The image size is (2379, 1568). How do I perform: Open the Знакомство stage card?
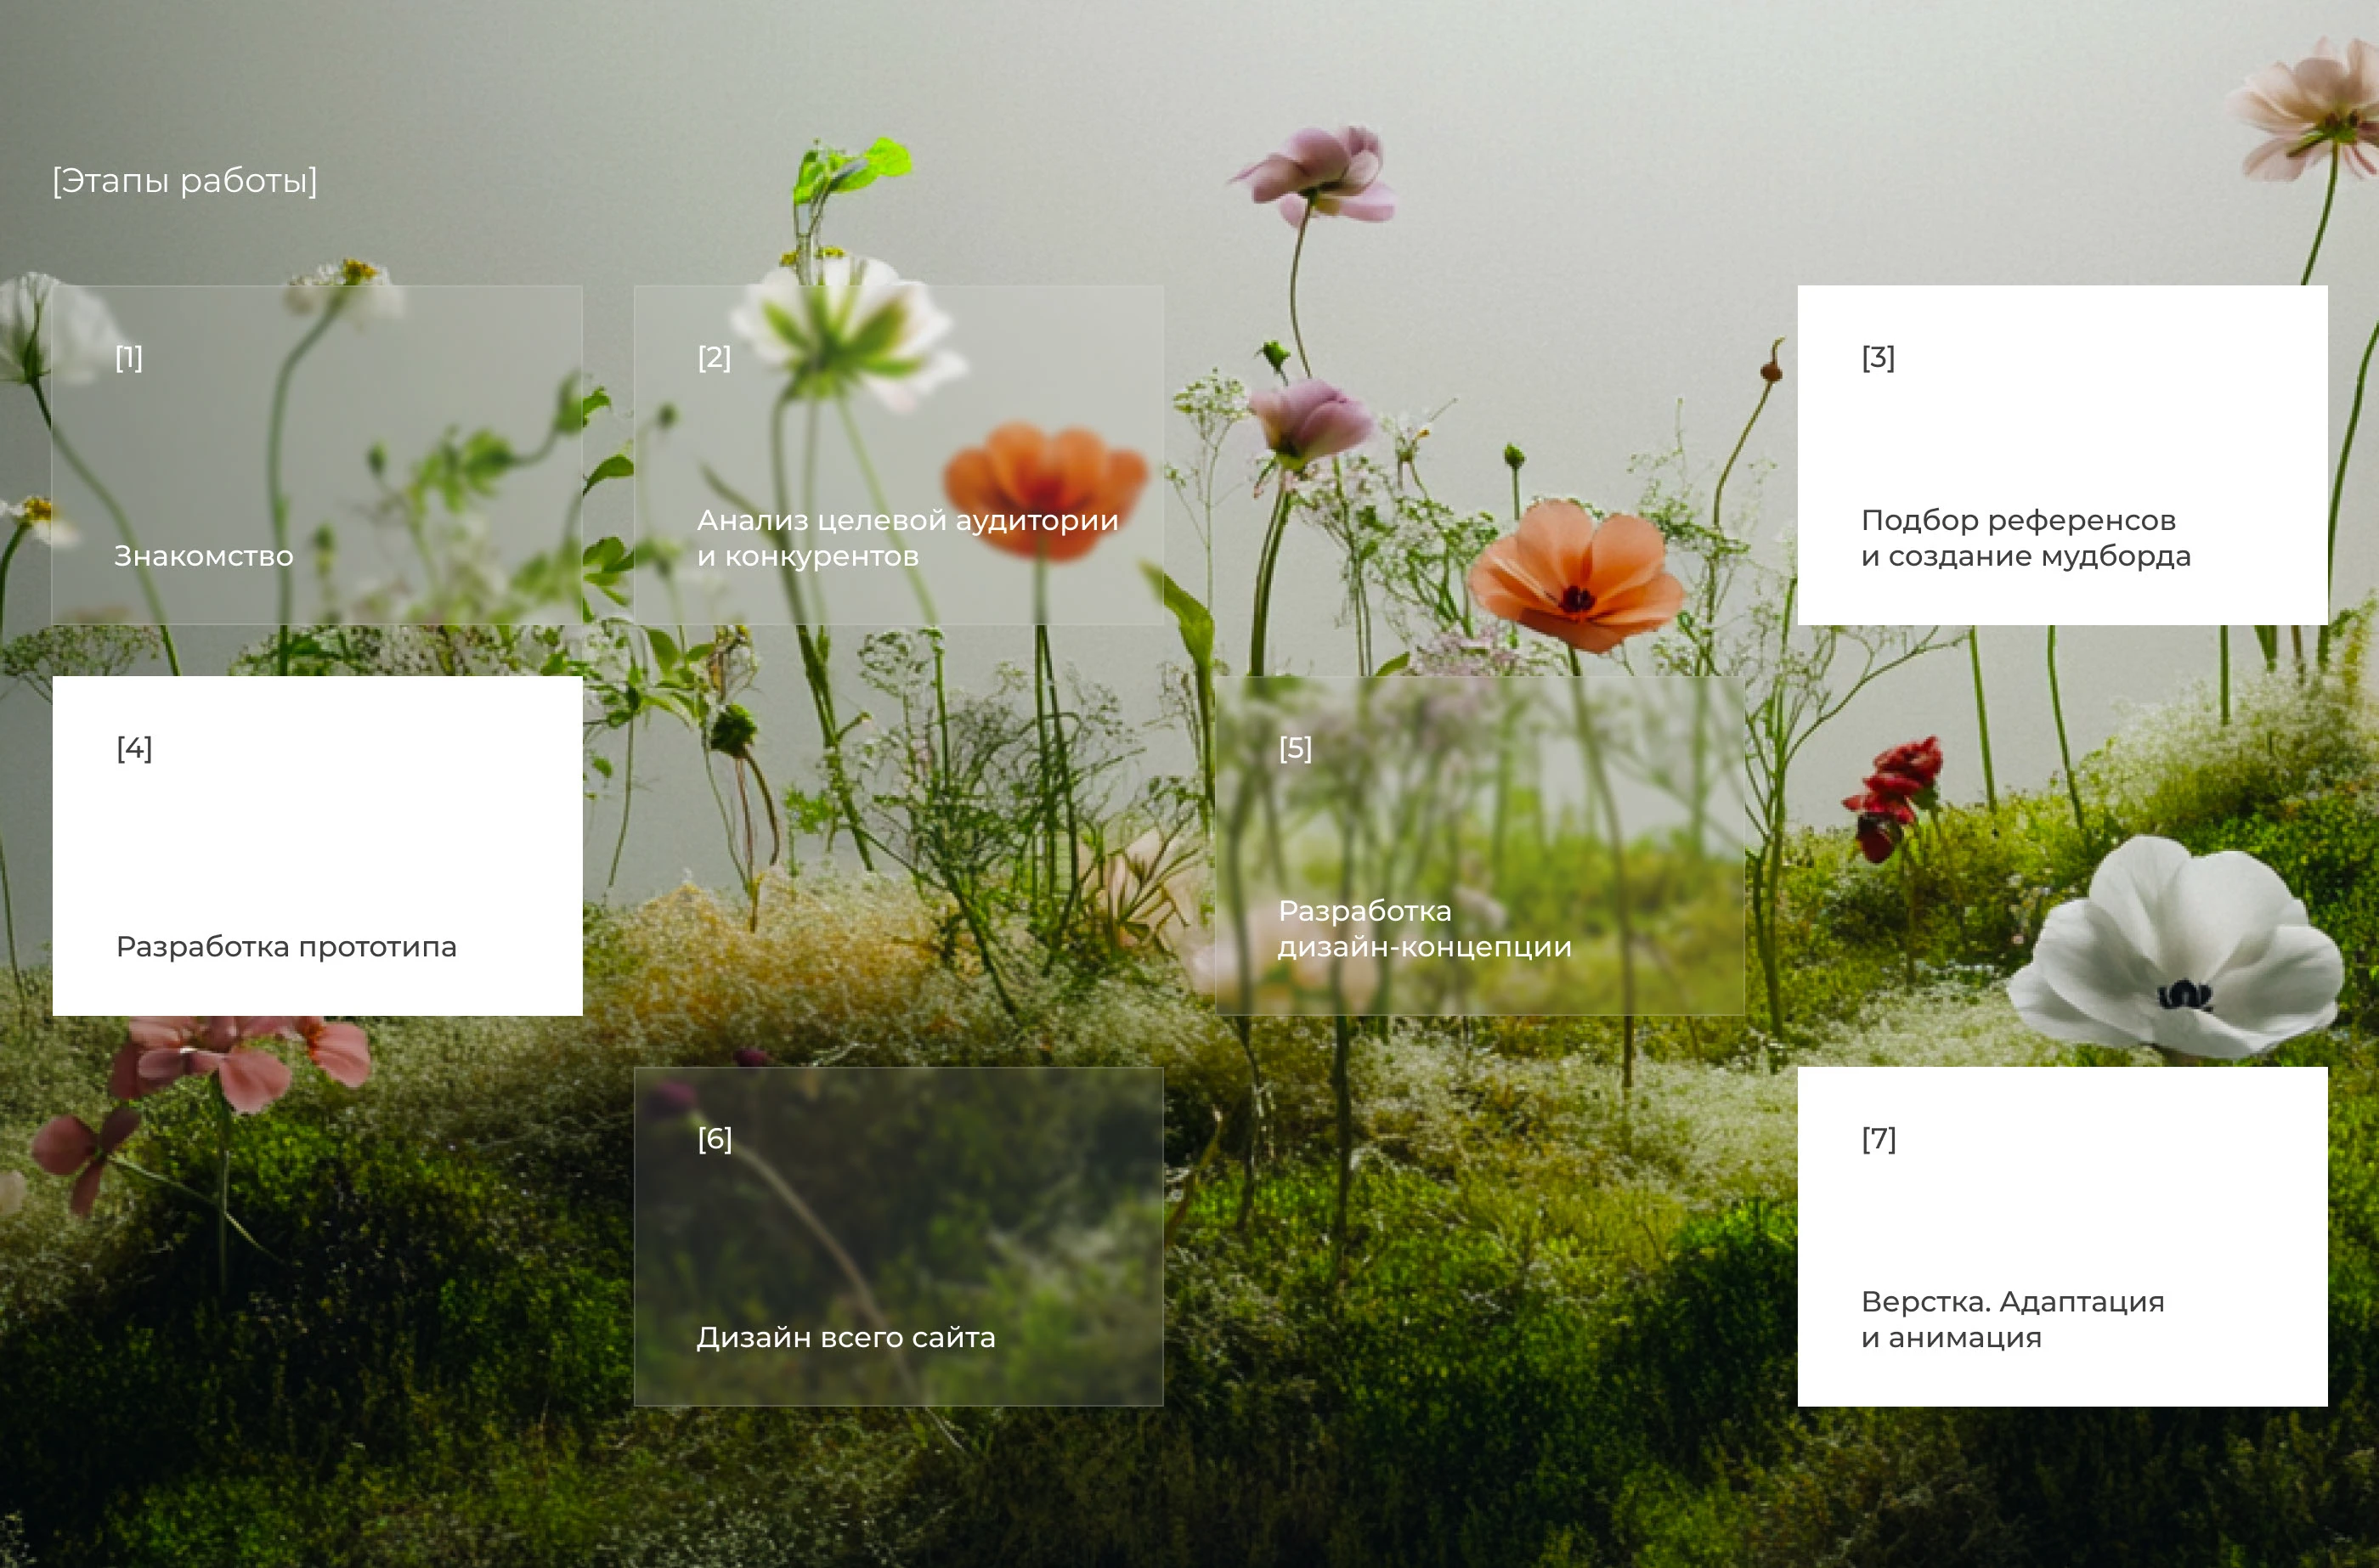317,455
